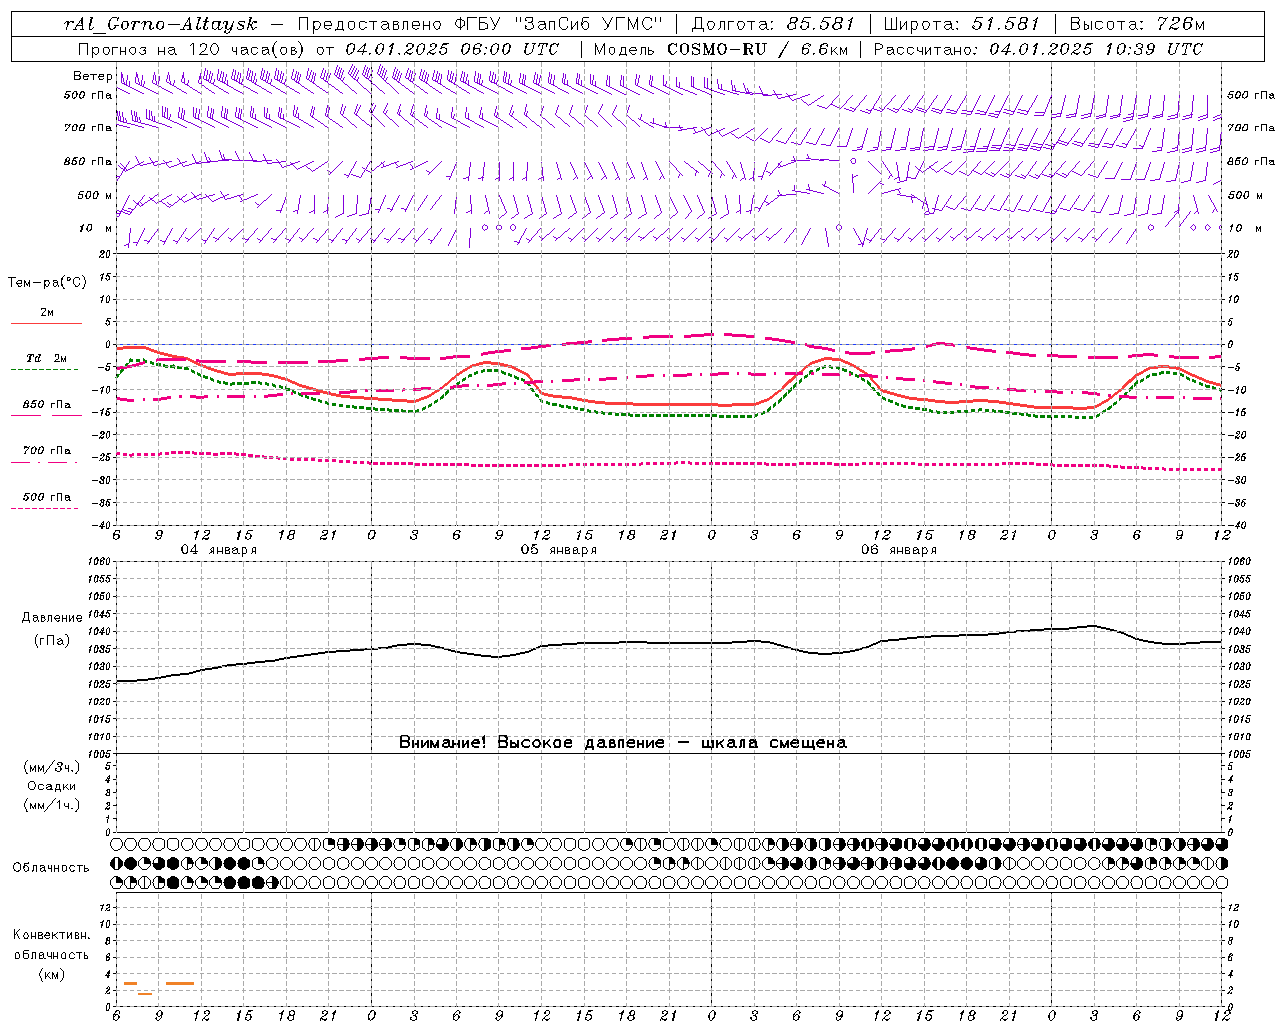Click the 500 гПа temperature legend entry

tap(47, 497)
